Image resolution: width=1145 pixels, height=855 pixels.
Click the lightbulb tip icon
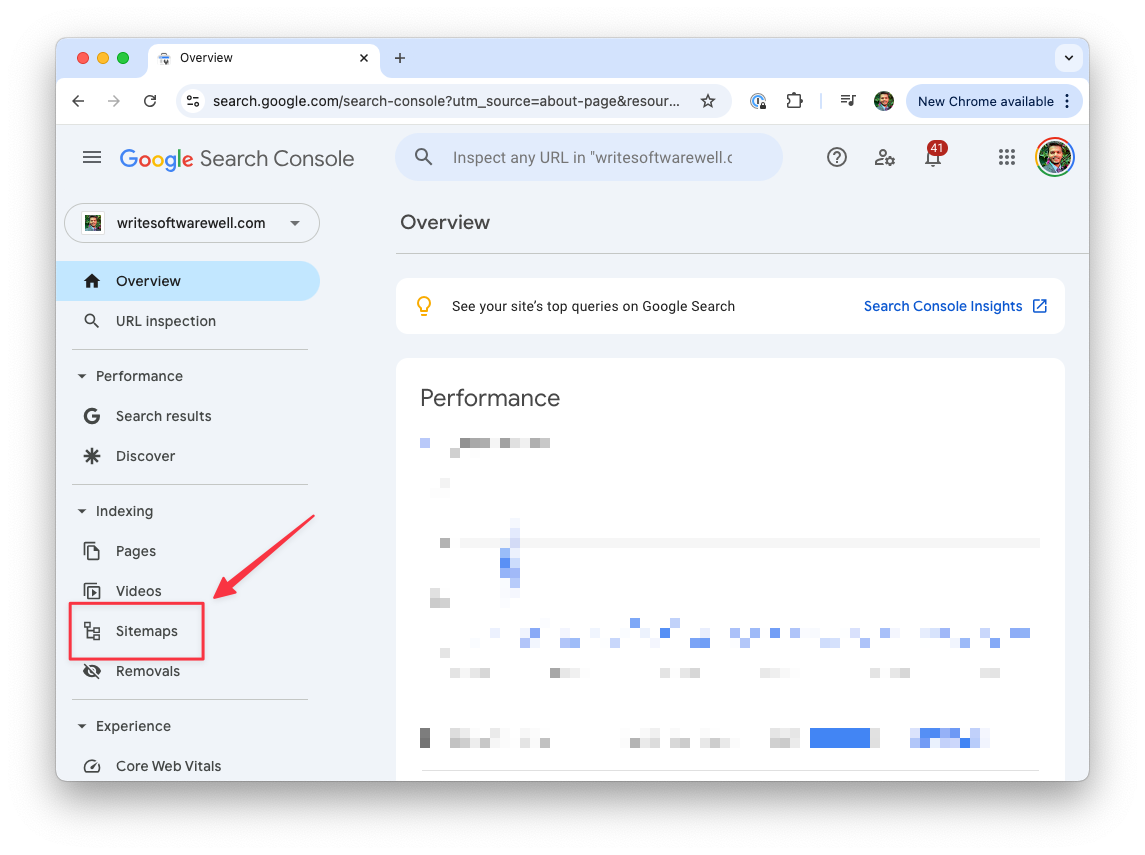424,306
